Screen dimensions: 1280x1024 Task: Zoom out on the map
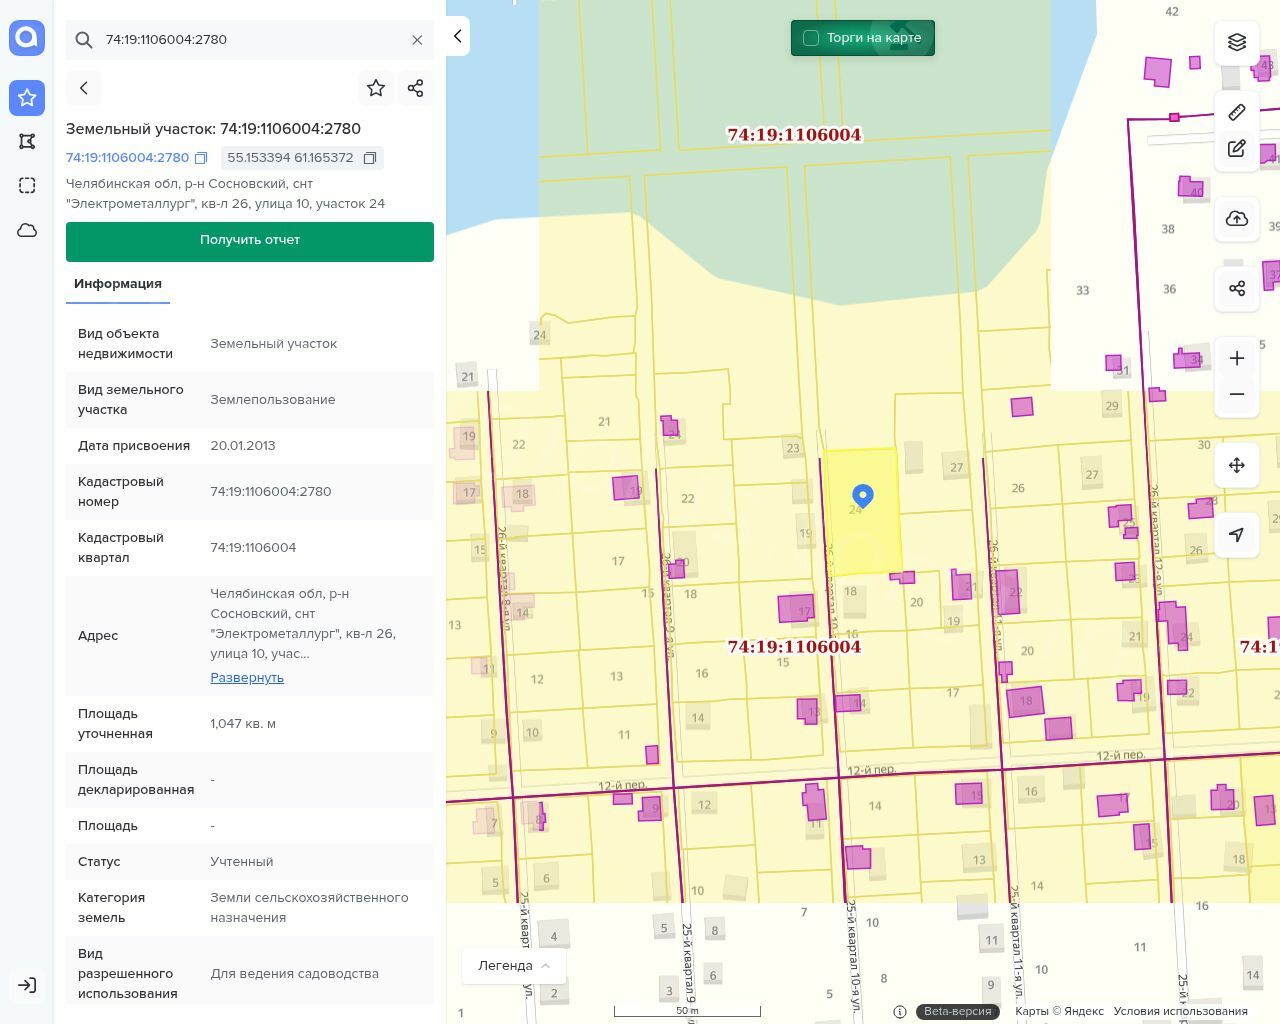pyautogui.click(x=1237, y=394)
